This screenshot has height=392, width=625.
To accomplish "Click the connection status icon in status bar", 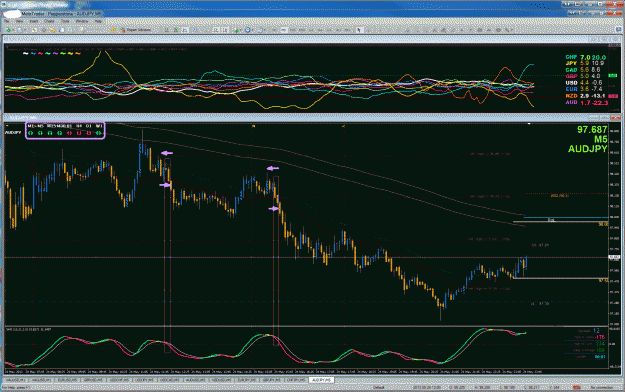I will [x=576, y=388].
